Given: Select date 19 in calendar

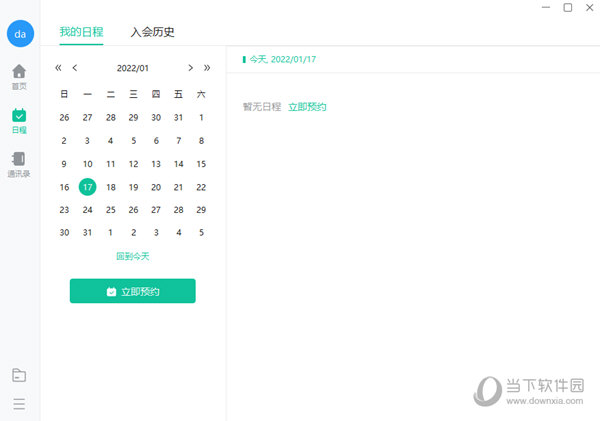Looking at the screenshot, I should (x=134, y=187).
